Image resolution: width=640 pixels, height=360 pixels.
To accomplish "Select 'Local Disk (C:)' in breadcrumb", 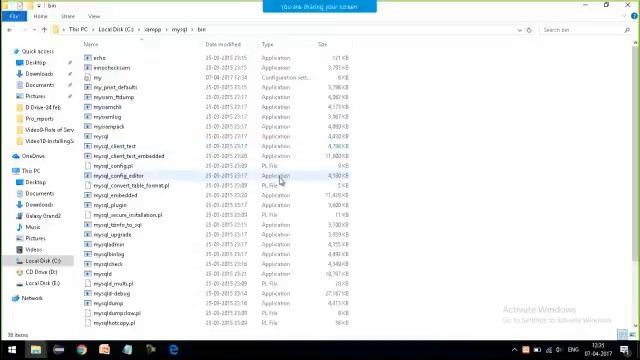I will (116, 29).
